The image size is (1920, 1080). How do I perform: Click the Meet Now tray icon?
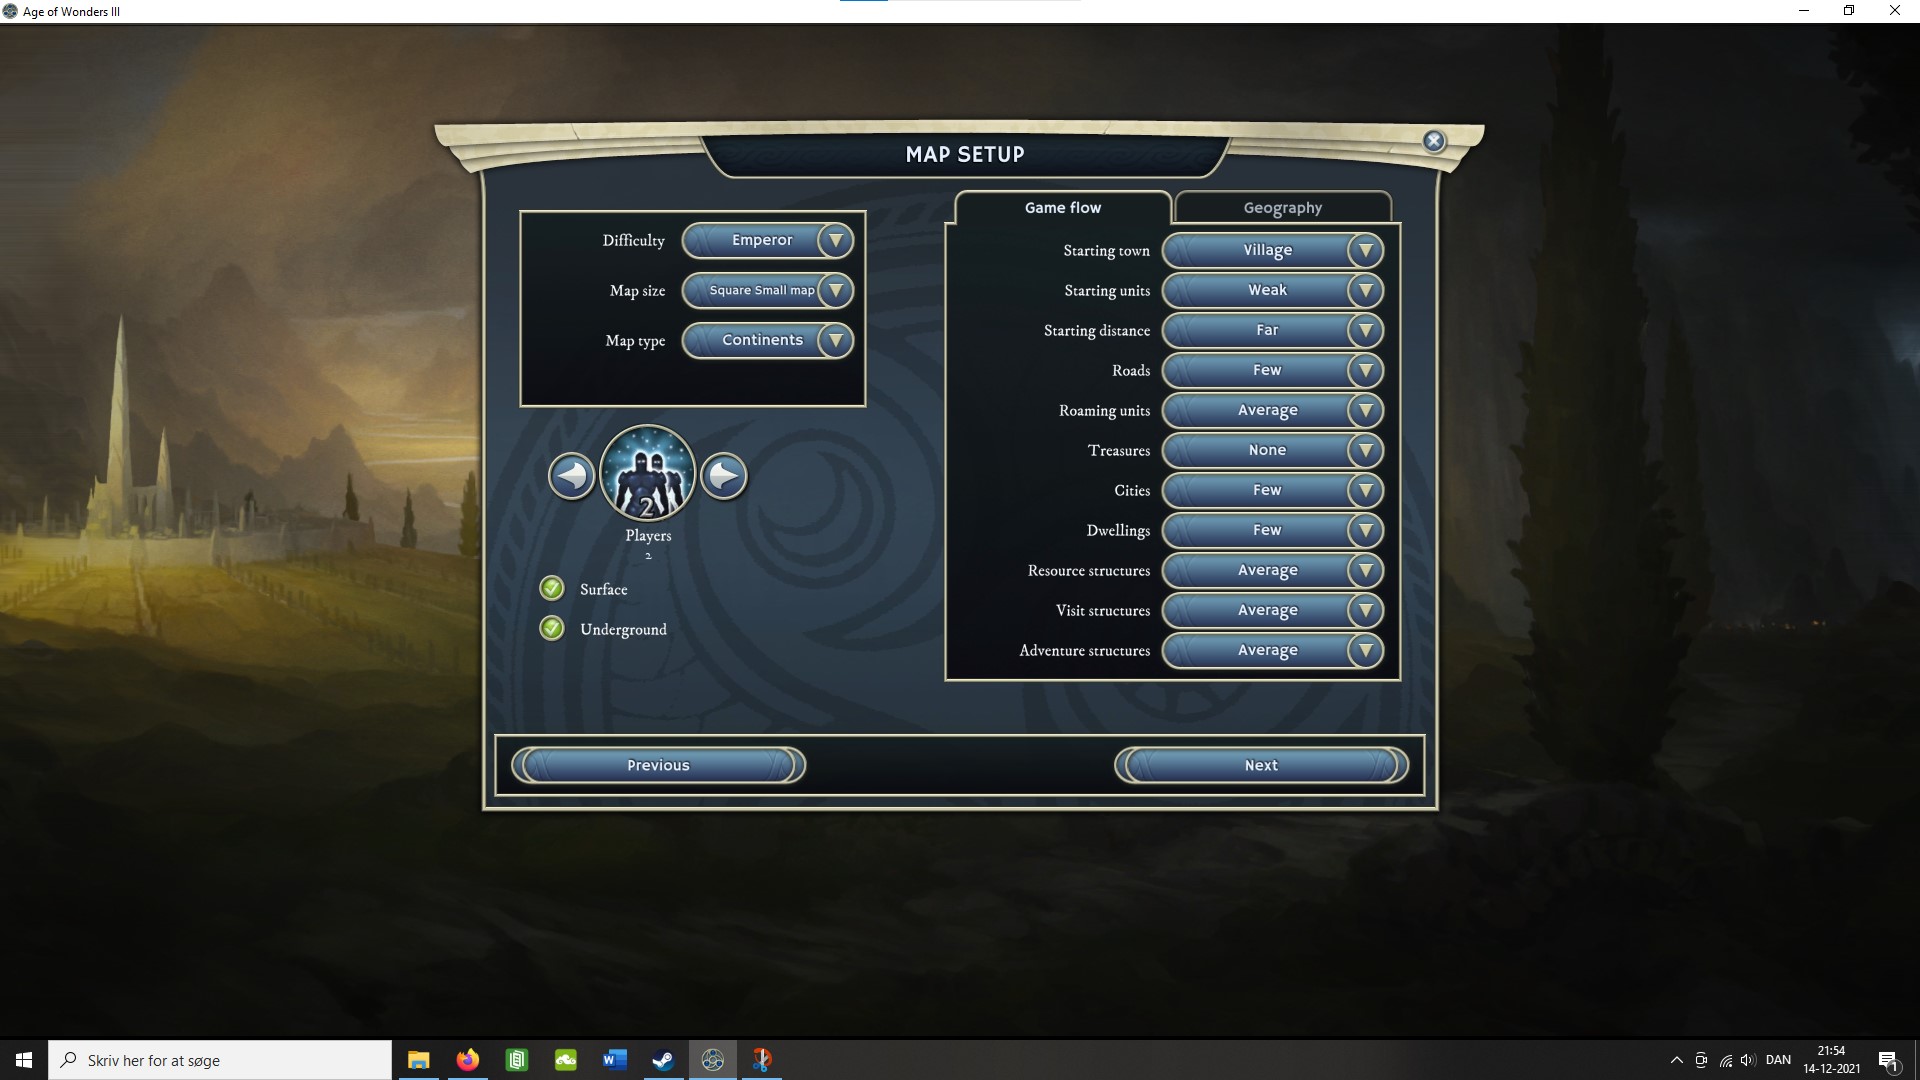pos(1701,1060)
